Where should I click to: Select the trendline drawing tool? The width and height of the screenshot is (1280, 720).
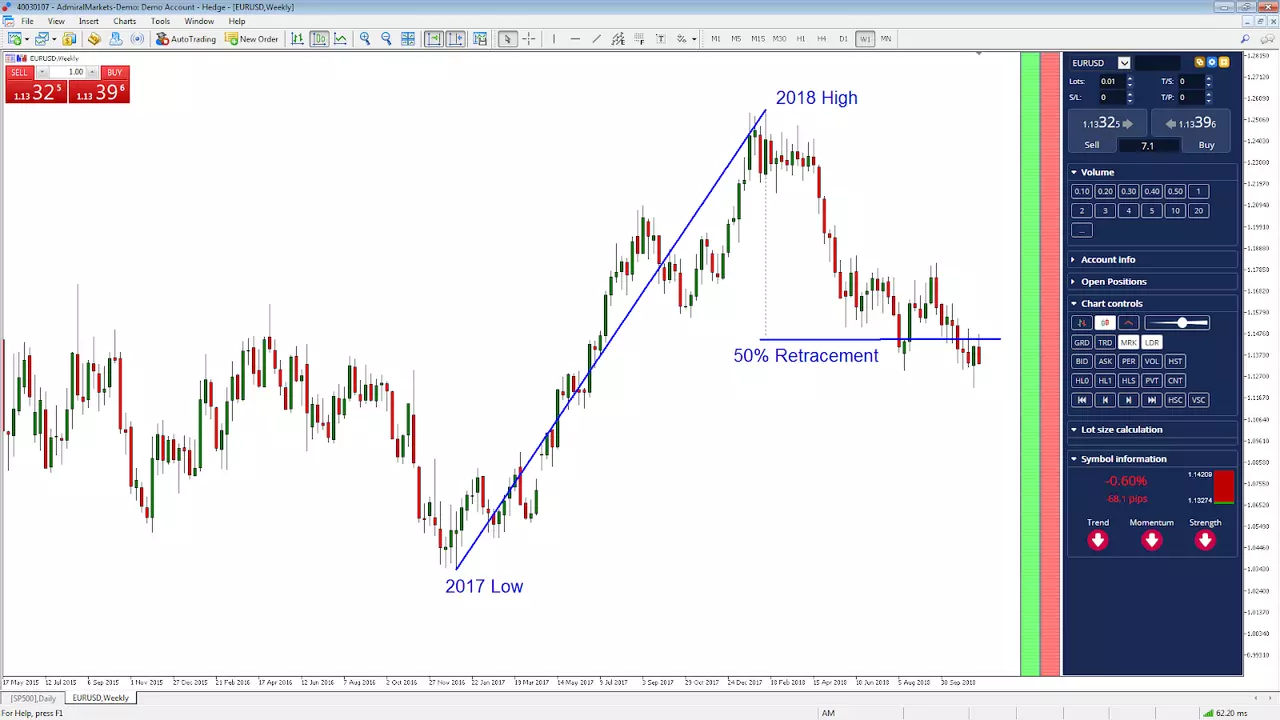597,39
